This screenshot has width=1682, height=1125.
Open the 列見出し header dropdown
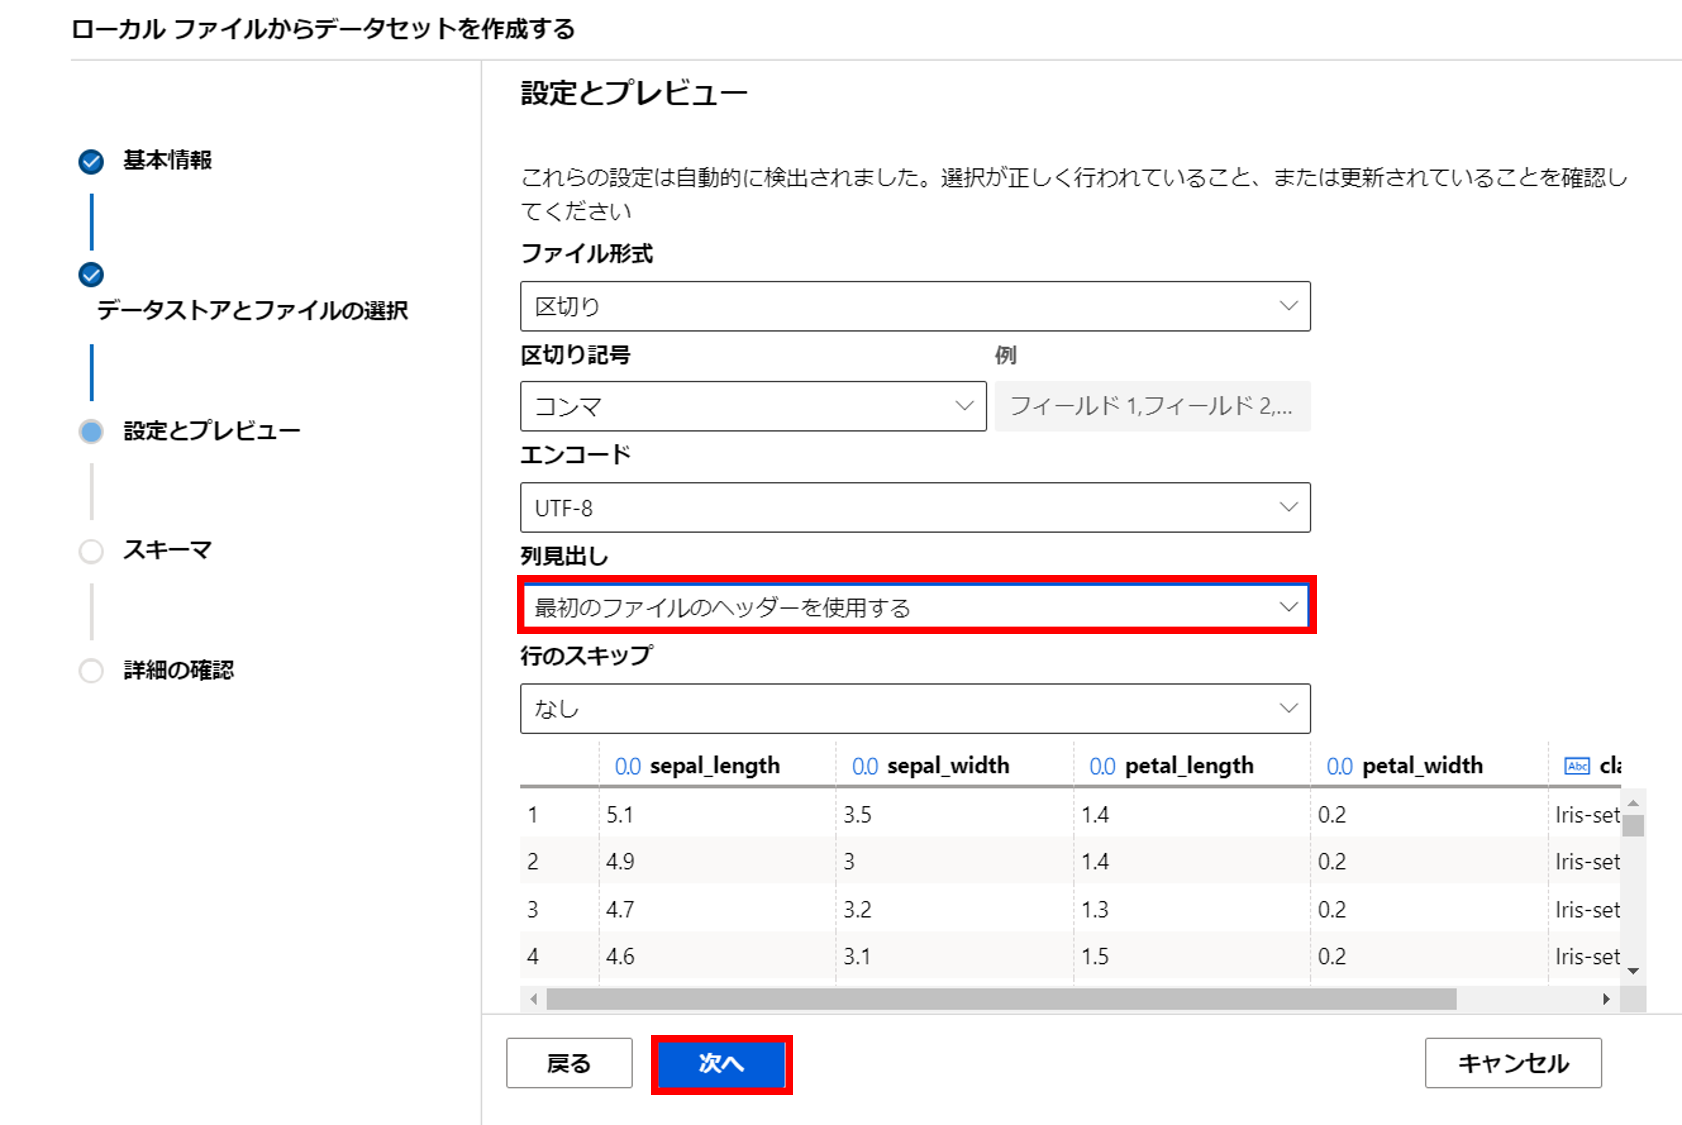(x=914, y=607)
